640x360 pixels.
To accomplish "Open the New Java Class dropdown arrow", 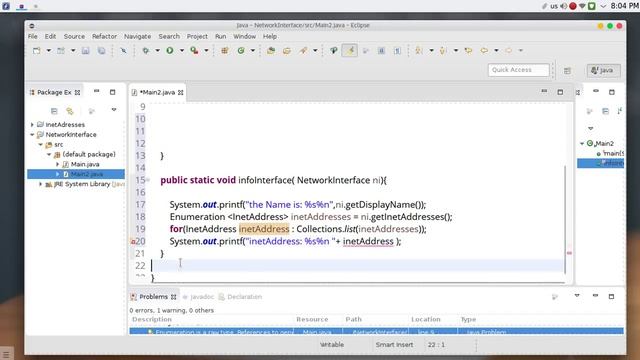I will [253, 51].
